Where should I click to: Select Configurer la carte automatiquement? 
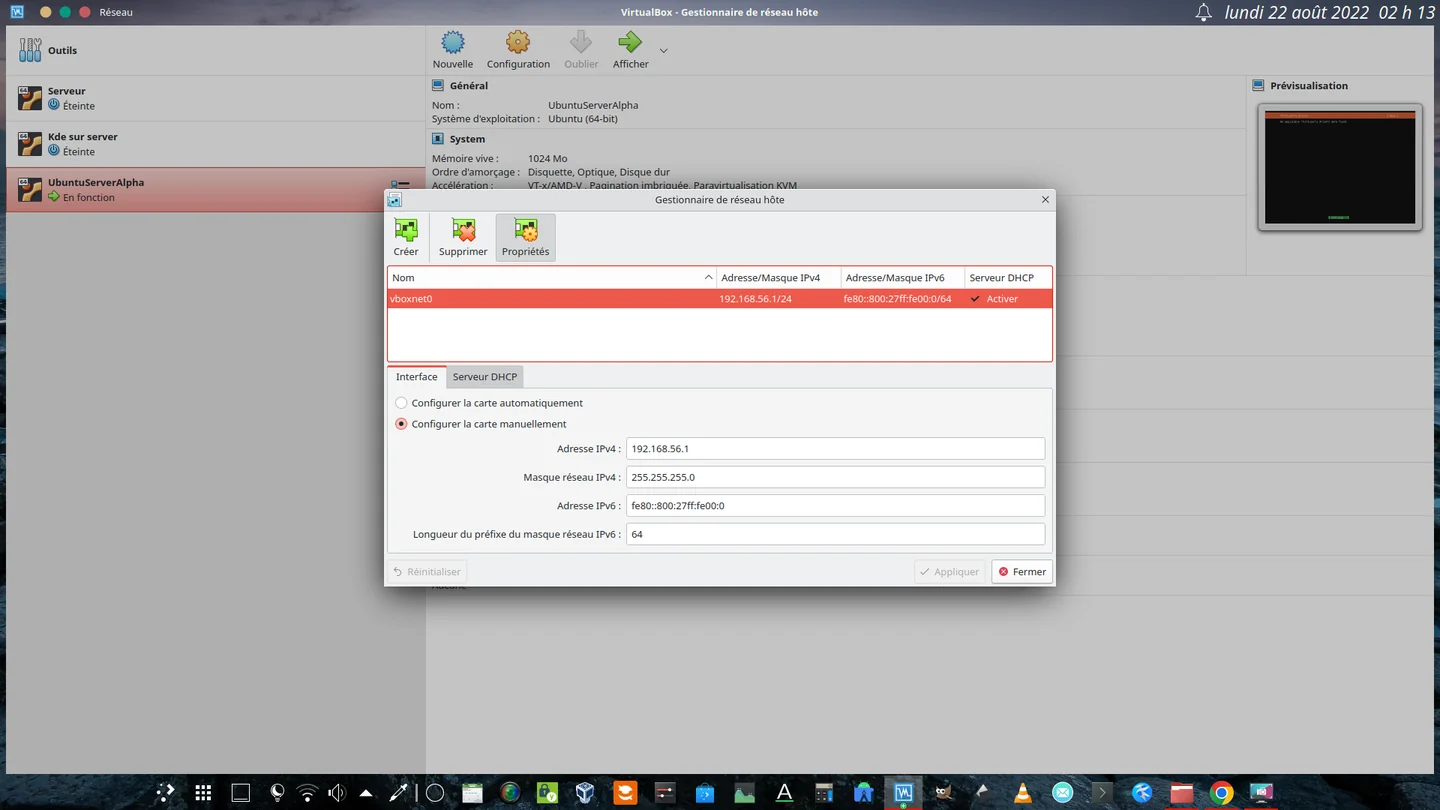click(401, 403)
